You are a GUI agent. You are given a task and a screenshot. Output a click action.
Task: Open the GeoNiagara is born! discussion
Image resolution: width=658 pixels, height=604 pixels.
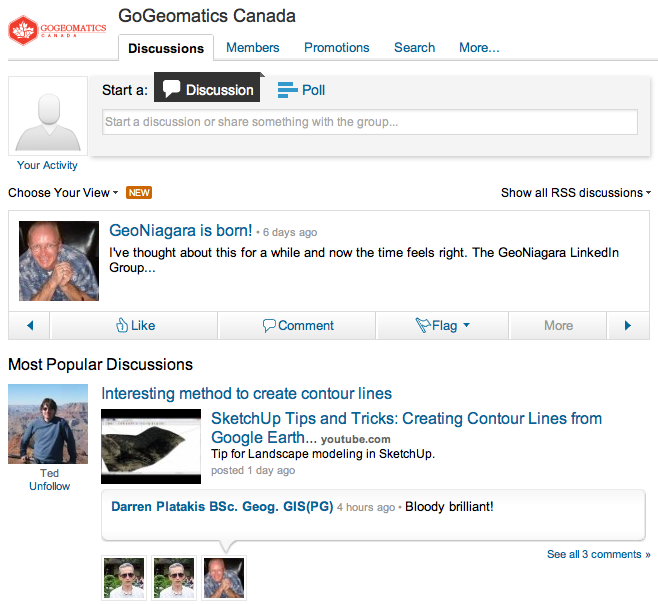point(181,231)
